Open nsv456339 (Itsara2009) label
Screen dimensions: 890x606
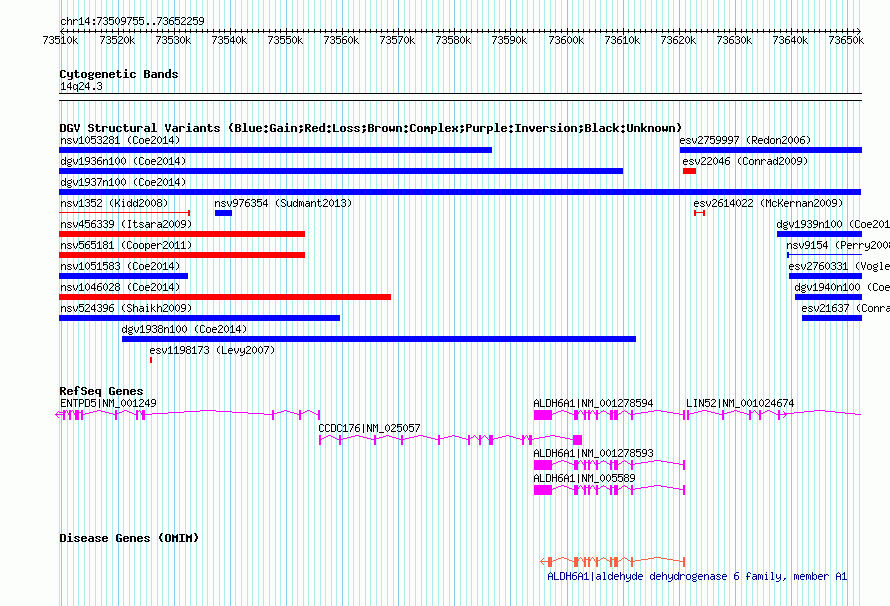[x=126, y=224]
